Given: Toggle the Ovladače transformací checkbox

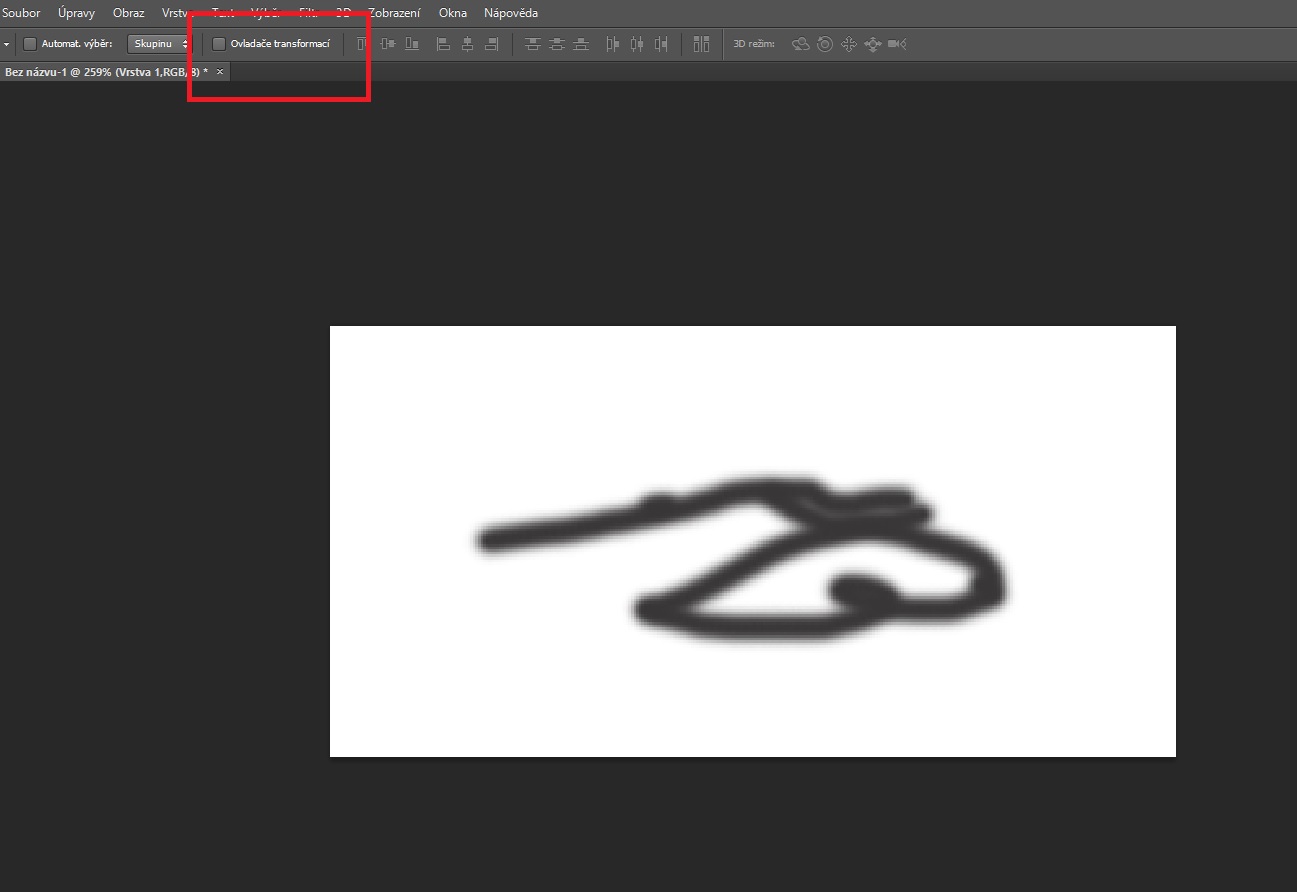Looking at the screenshot, I should coord(219,44).
